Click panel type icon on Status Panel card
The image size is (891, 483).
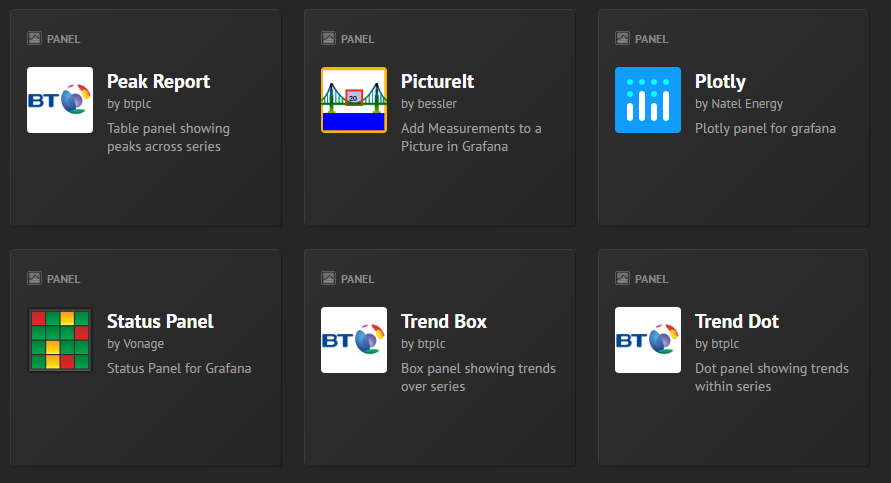click(x=34, y=278)
